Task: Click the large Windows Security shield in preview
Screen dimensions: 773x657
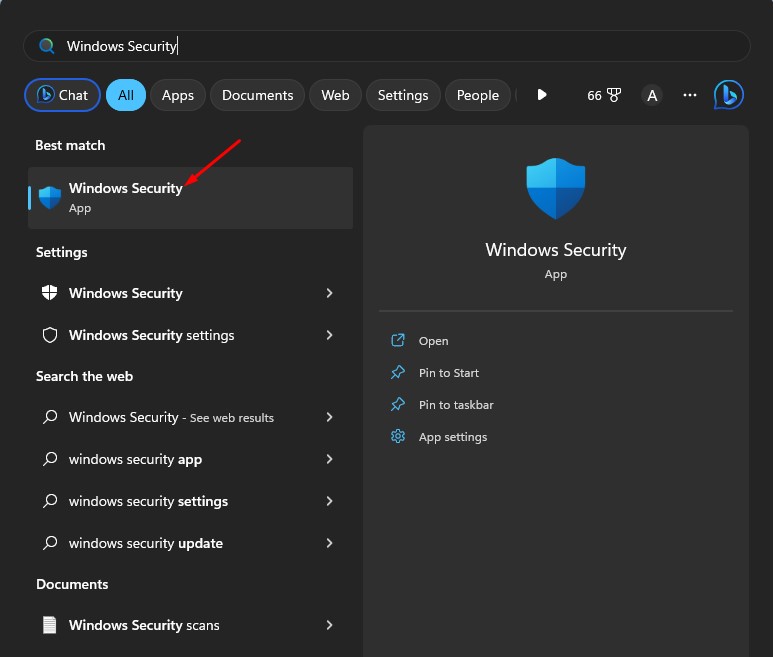Action: point(555,188)
